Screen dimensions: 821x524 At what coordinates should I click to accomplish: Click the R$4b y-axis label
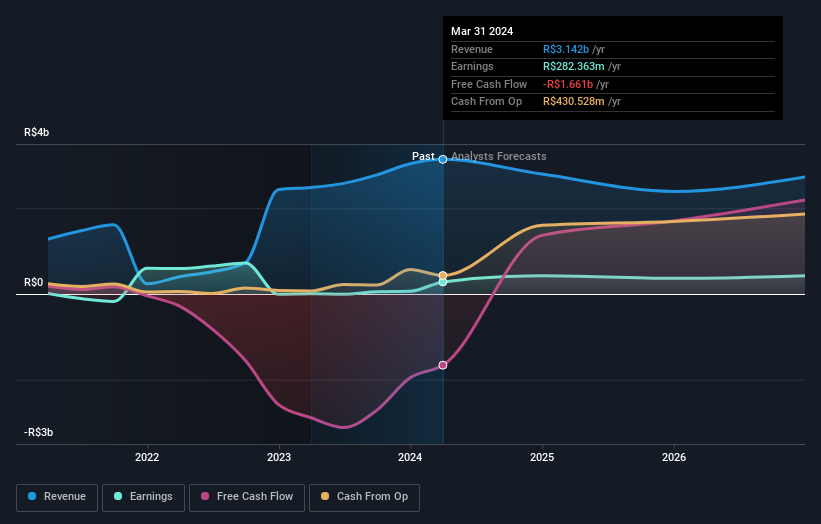(37, 132)
